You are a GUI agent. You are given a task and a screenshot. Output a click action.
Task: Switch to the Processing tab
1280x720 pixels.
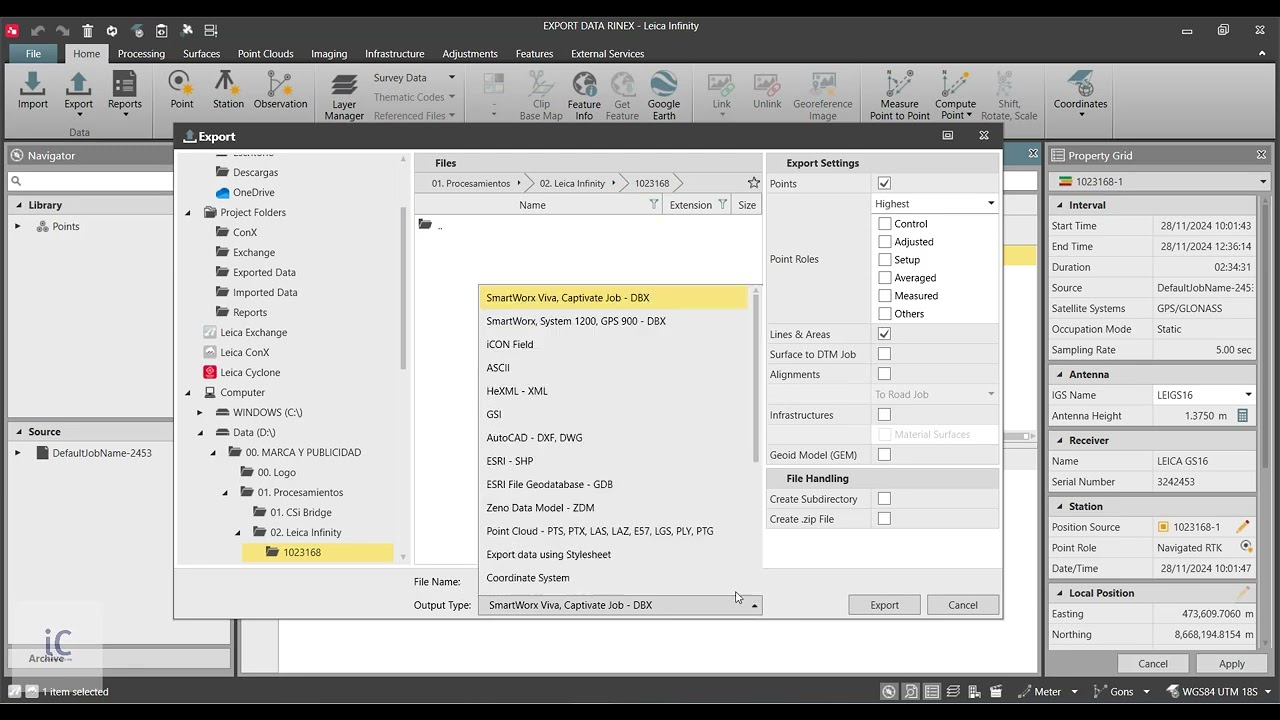tap(141, 54)
